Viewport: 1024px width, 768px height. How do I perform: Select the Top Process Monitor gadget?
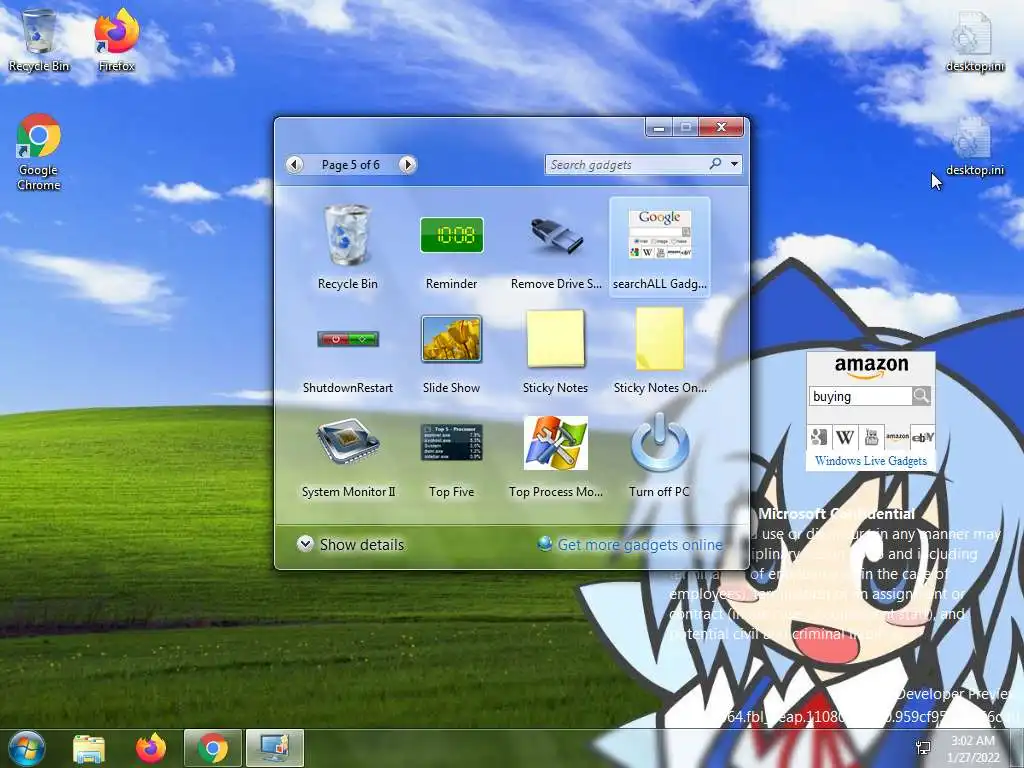point(556,456)
